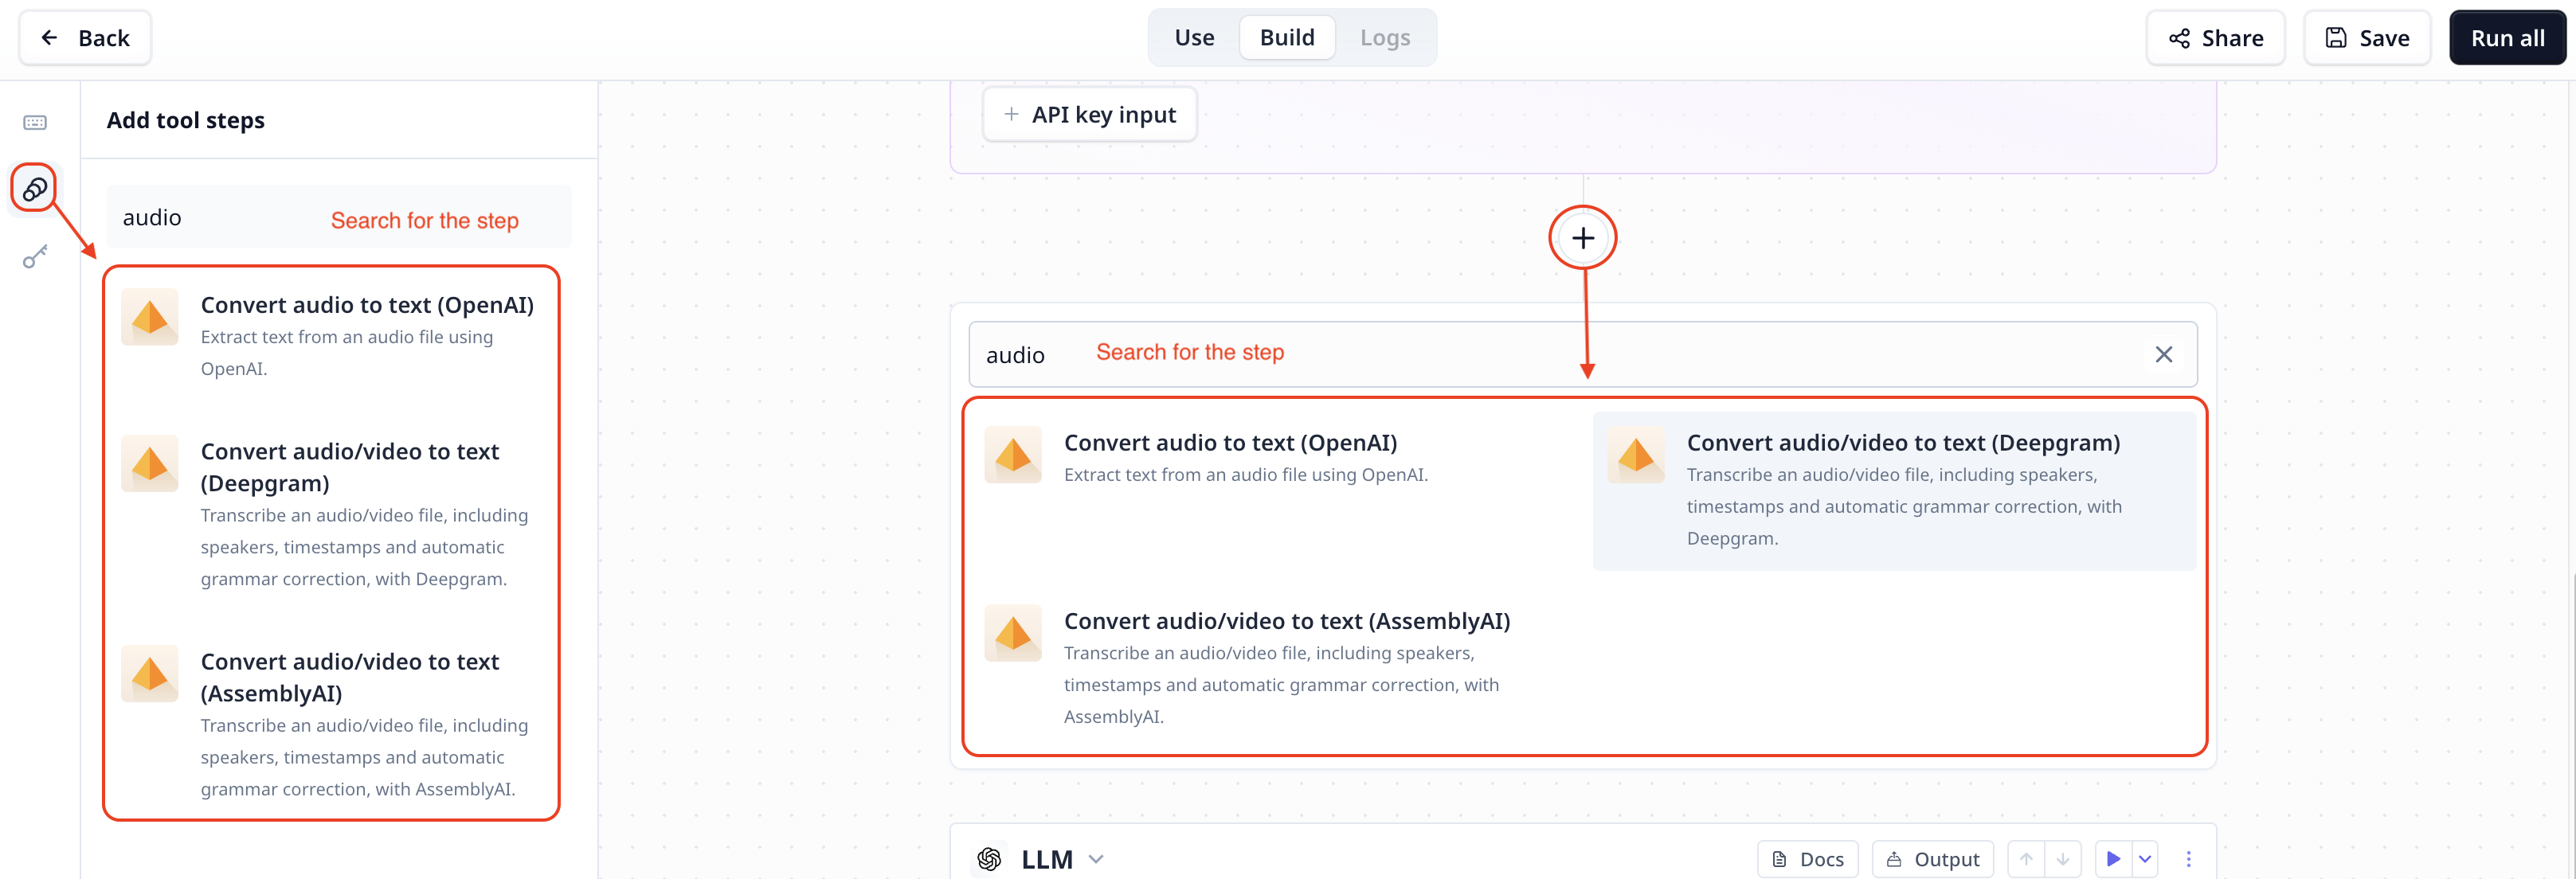Run the LLM step with play button

click(2113, 859)
